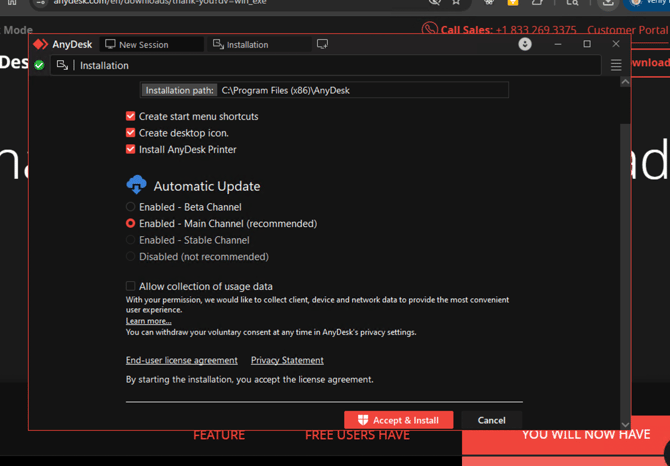This screenshot has width=670, height=466.
Task: Click the browser URL address text
Action: click(x=160, y=2)
